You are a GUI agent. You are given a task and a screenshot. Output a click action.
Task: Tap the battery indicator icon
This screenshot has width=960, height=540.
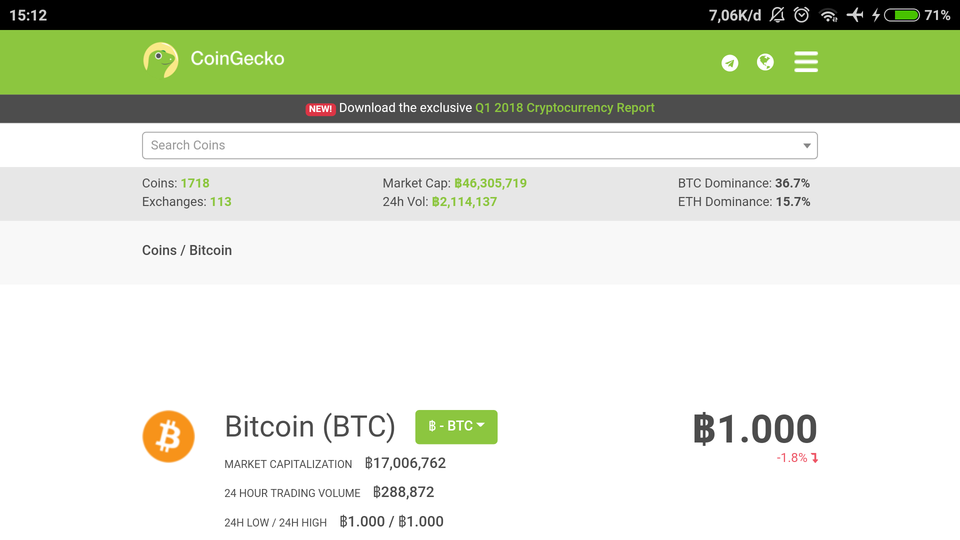point(904,15)
